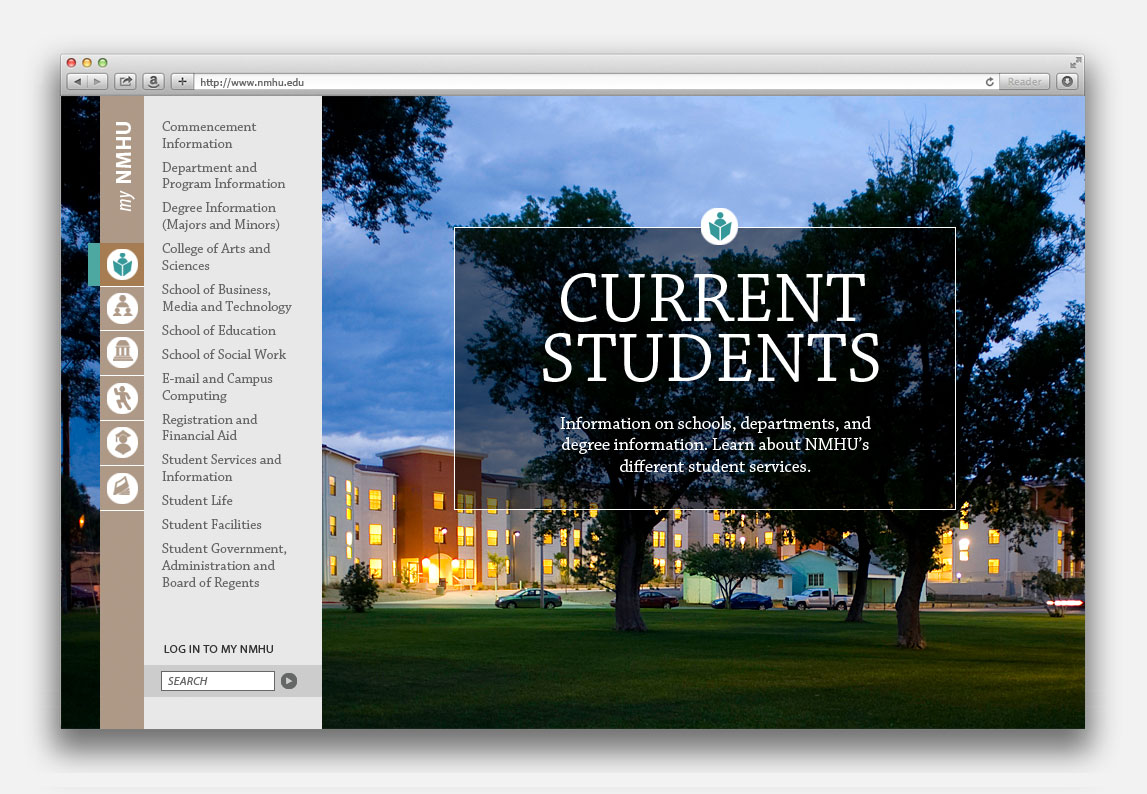This screenshot has width=1147, height=794.
Task: Open Registration and Financial Aid
Action: [209, 427]
